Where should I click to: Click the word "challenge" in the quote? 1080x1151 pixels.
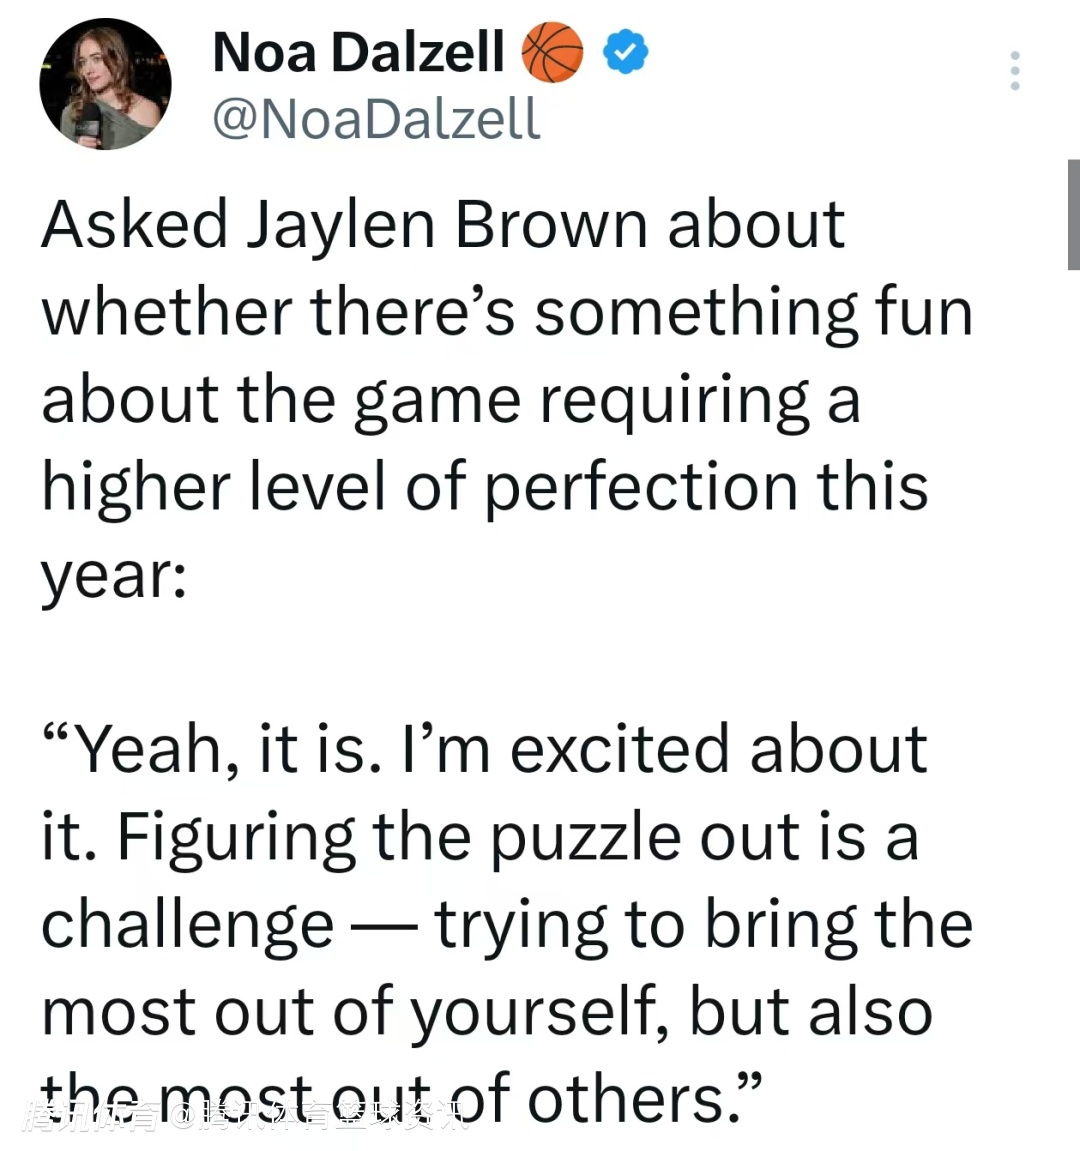[x=187, y=925]
